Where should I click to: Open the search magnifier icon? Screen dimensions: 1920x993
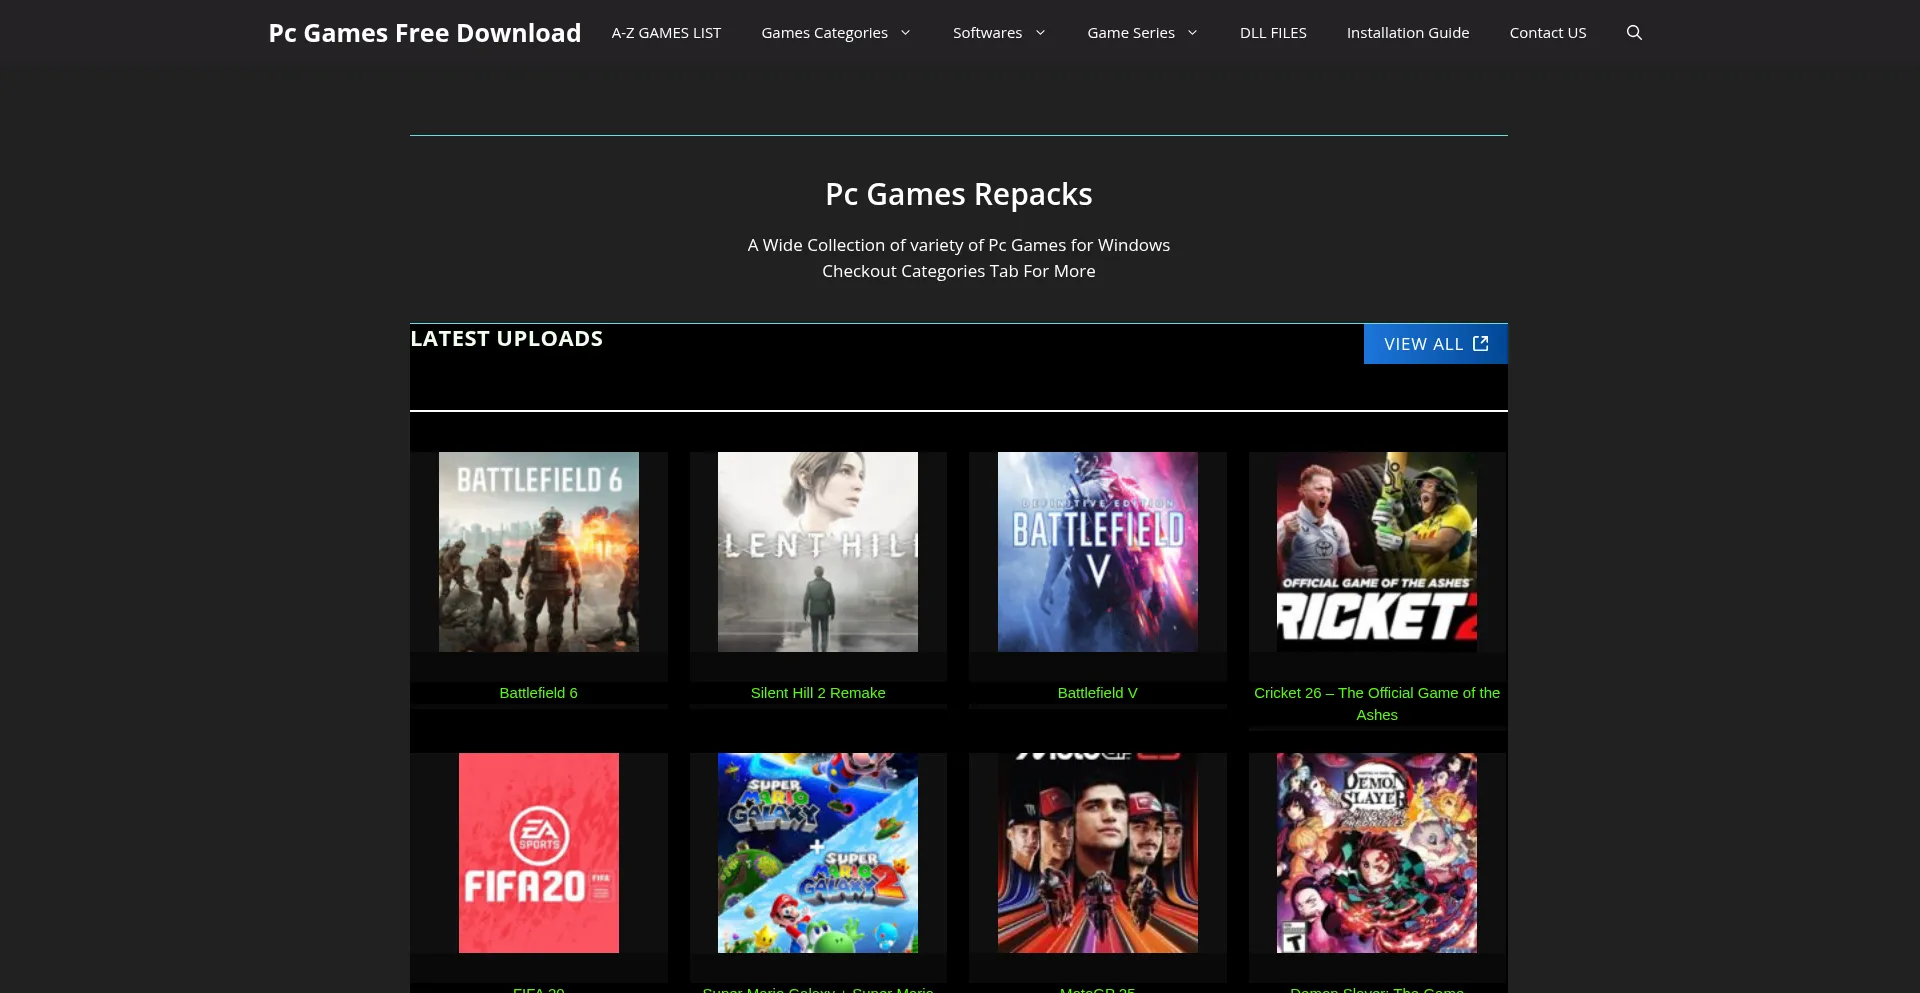1634,33
